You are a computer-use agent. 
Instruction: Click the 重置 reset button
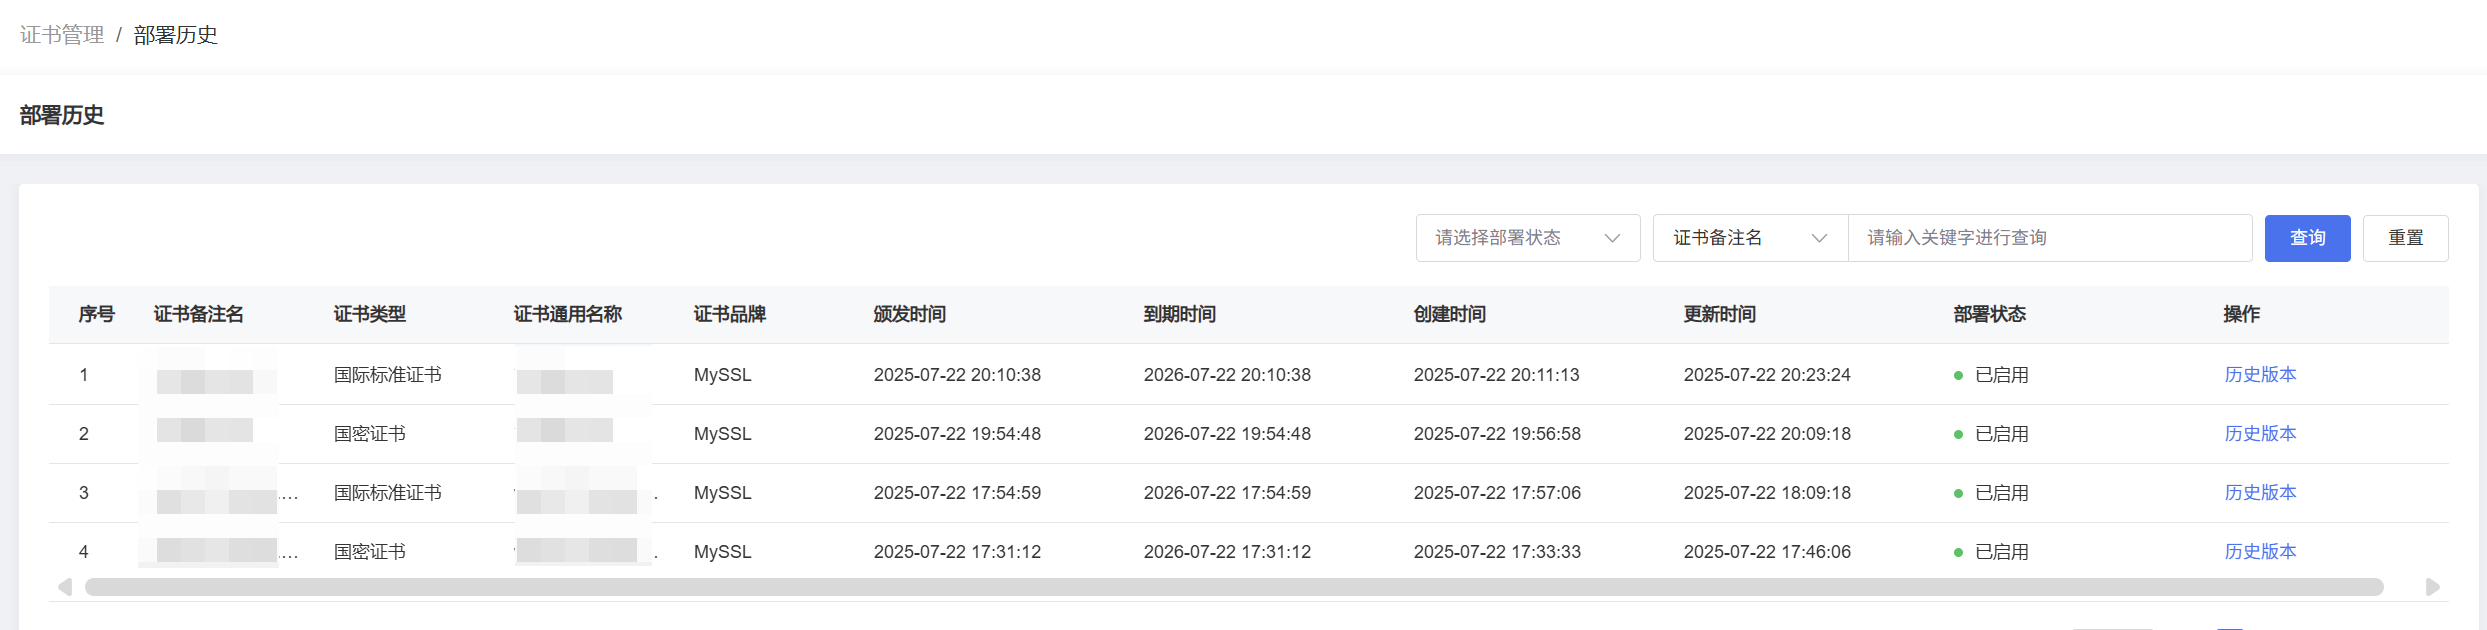(2406, 238)
